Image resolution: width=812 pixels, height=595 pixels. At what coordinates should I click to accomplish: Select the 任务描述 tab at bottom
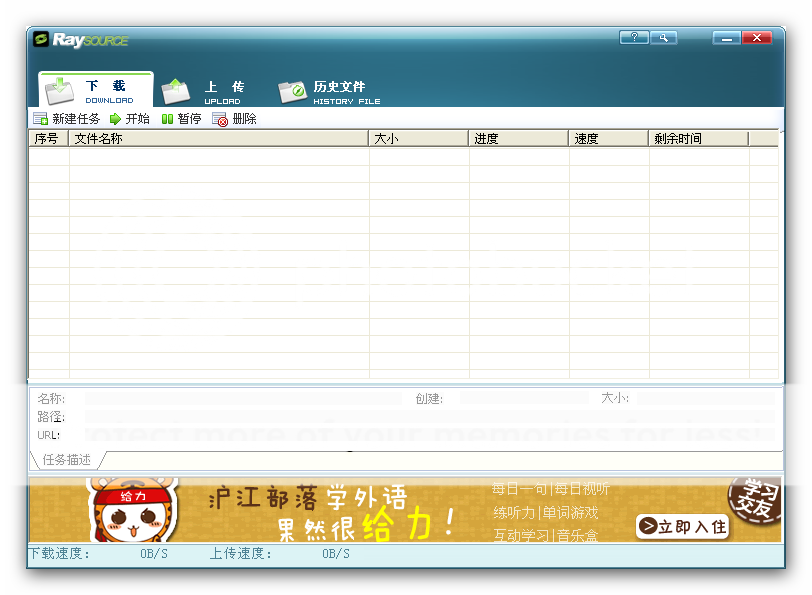tap(67, 460)
